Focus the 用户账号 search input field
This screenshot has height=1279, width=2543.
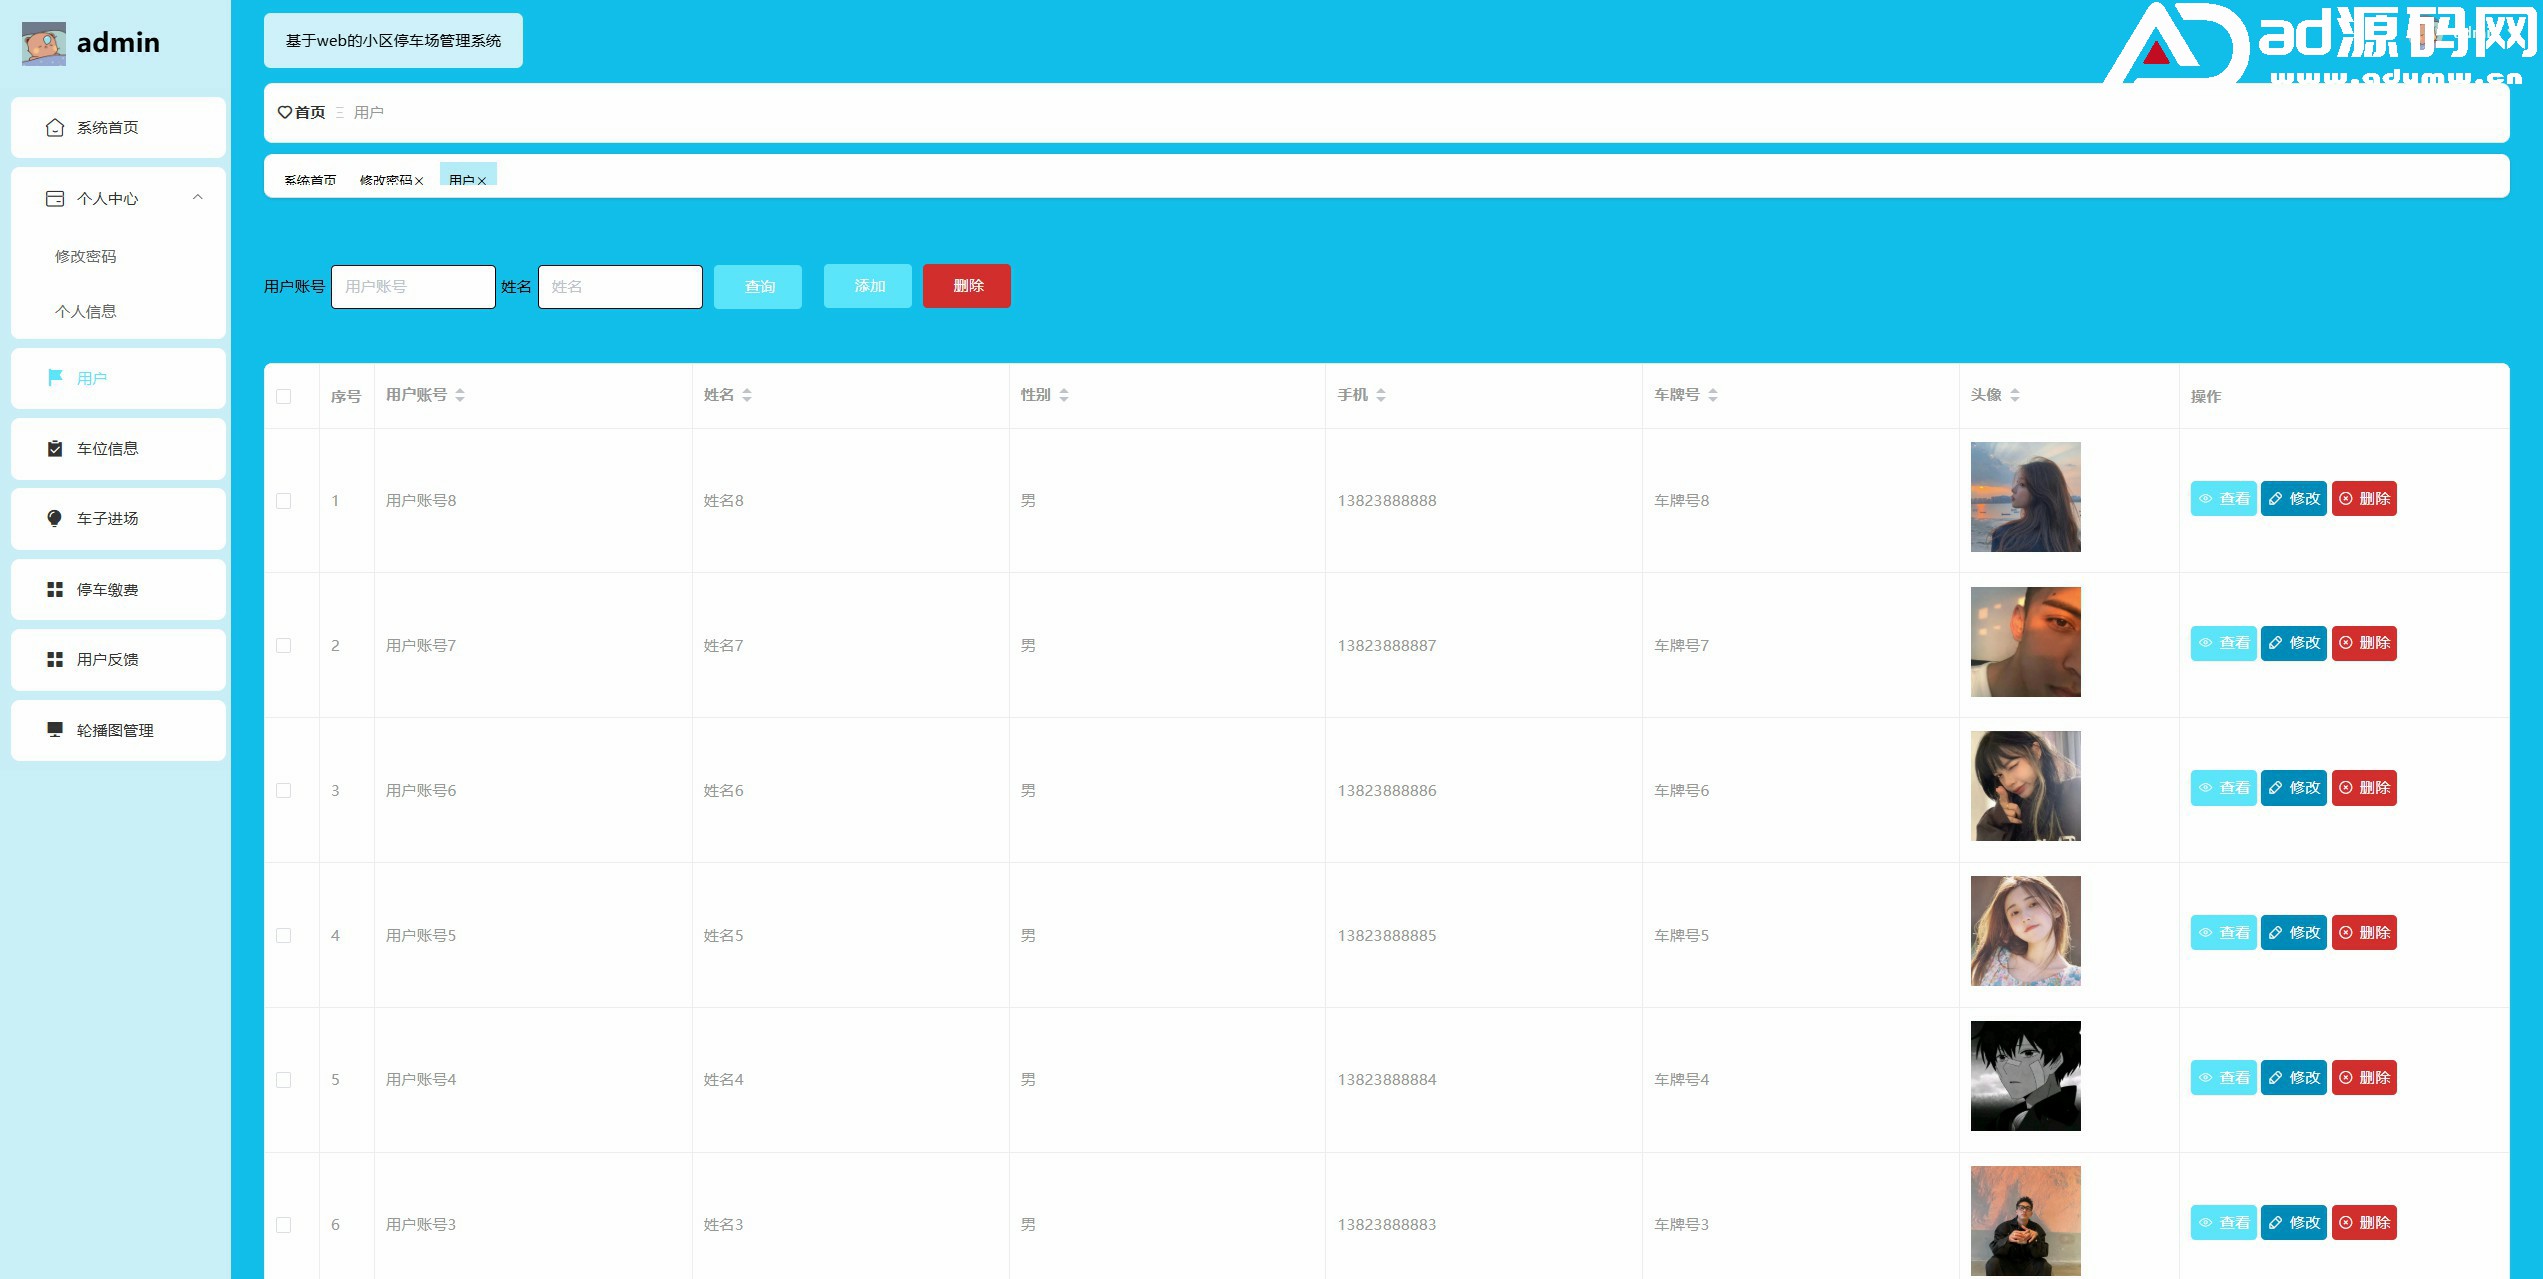[413, 287]
